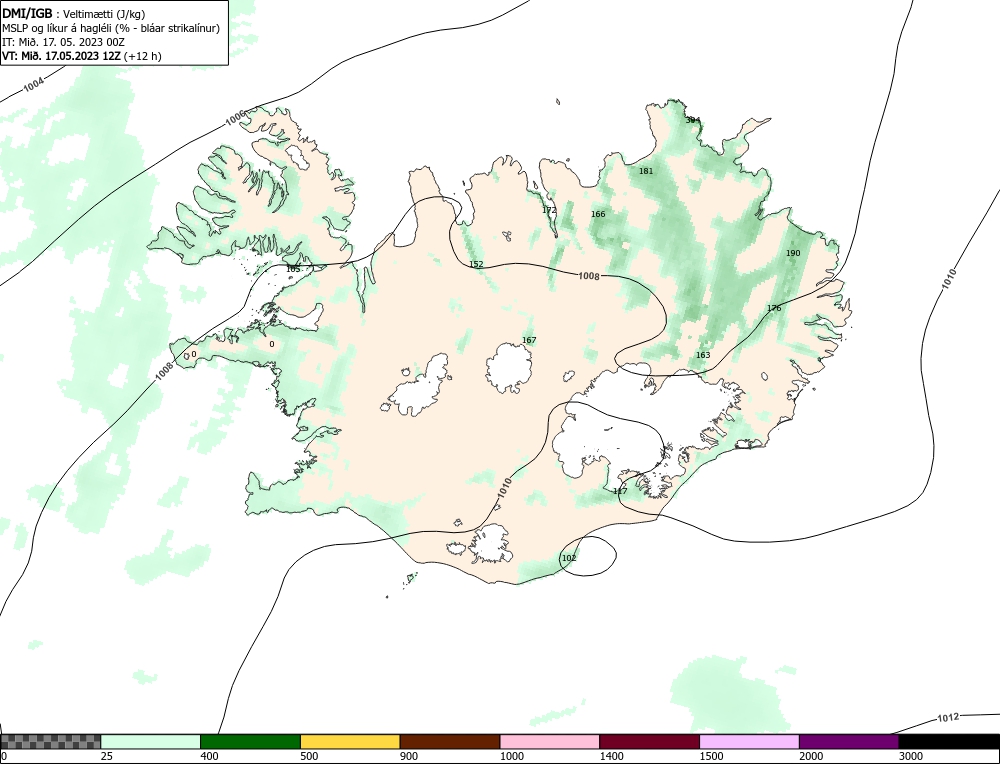The width and height of the screenshot is (1000, 764).
Task: Click the legend label "25"
Action: (107, 756)
